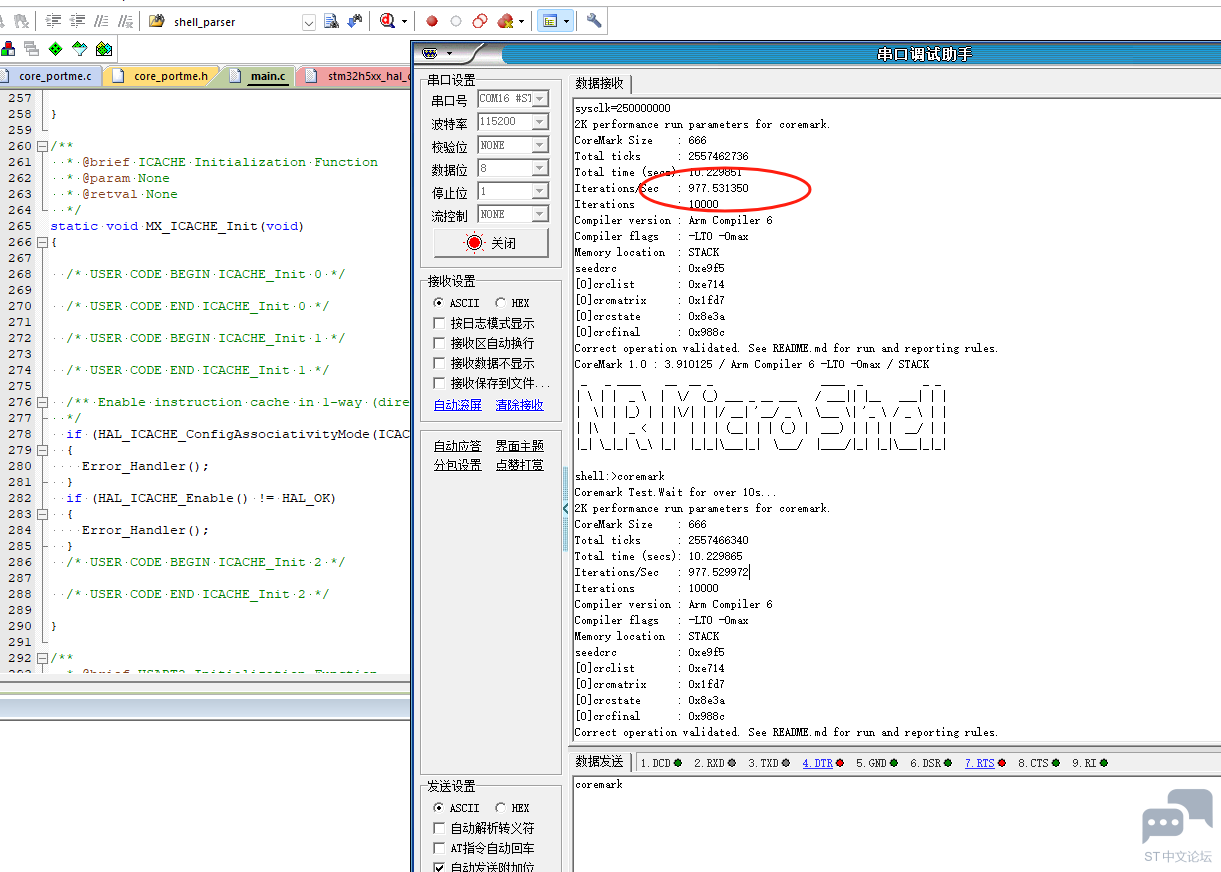Image resolution: width=1221 pixels, height=872 pixels.
Task: Enable 按日志模式显示 checkbox
Action: pos(439,323)
